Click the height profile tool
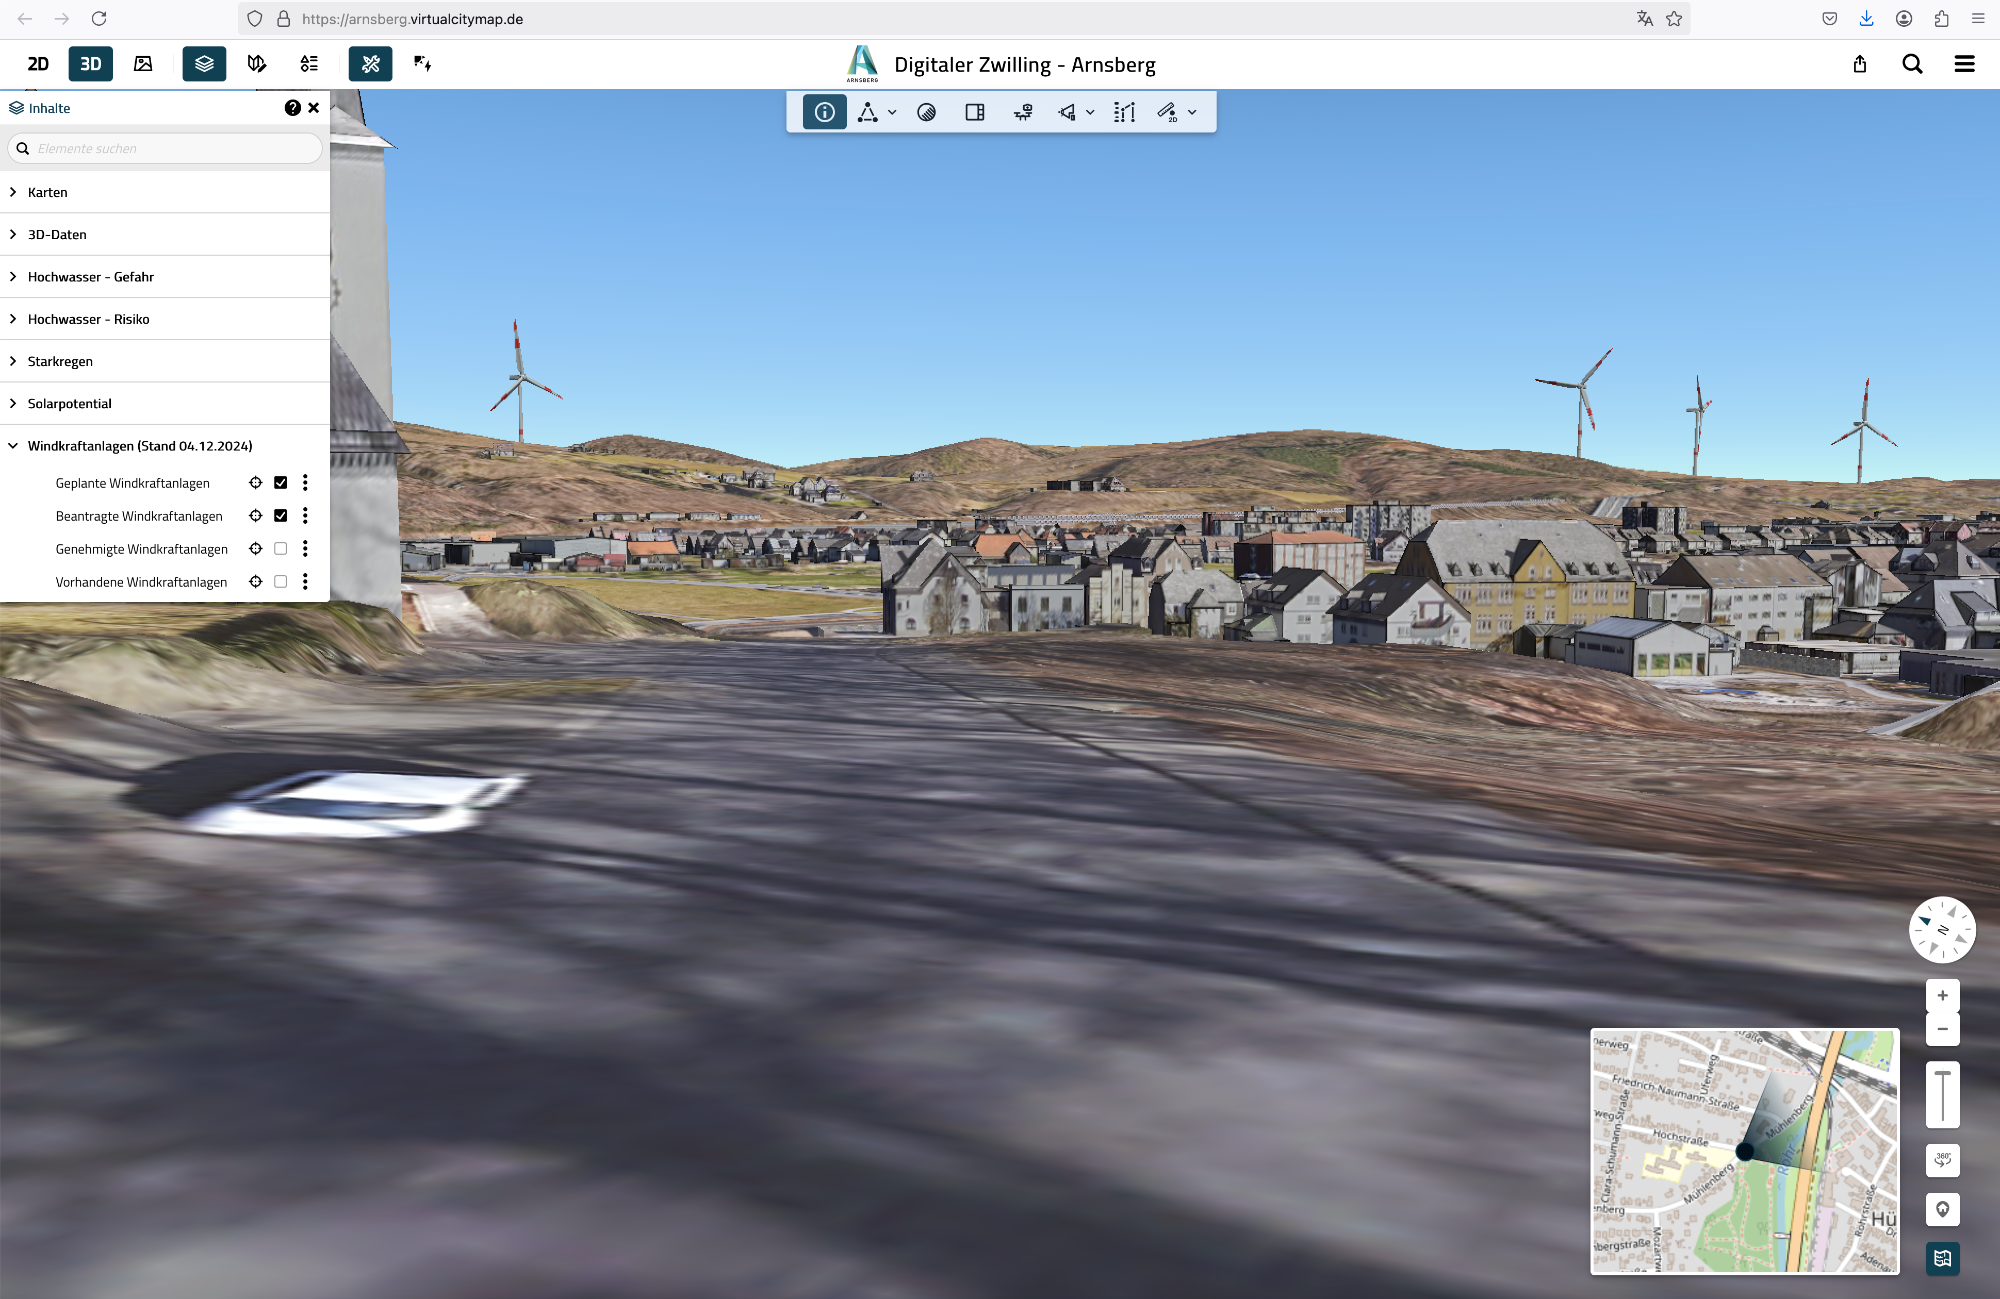The width and height of the screenshot is (2000, 1299). point(1124,112)
